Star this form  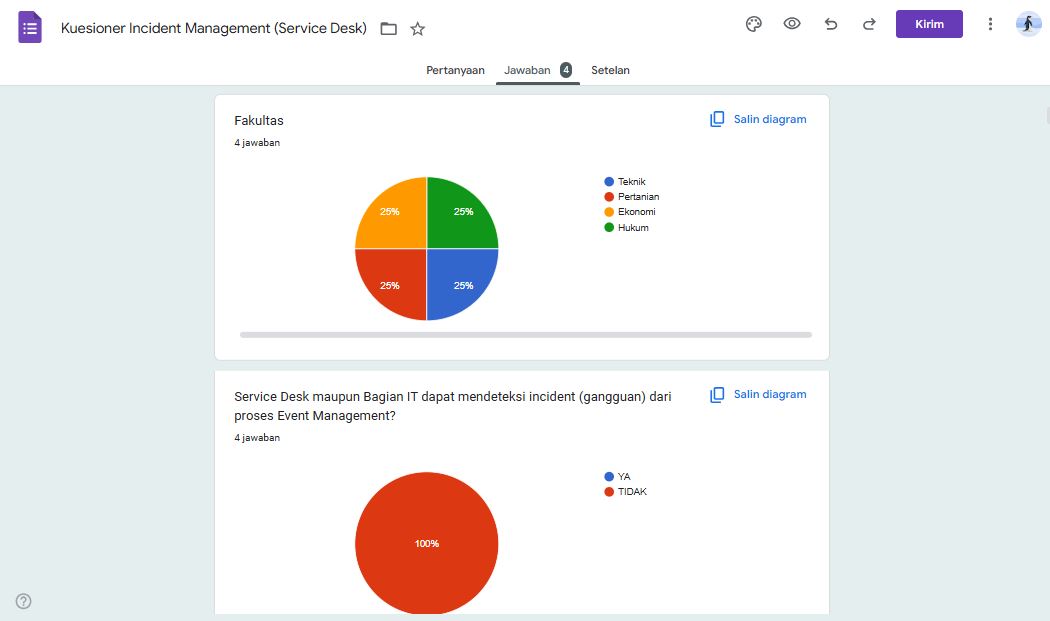pyautogui.click(x=418, y=29)
